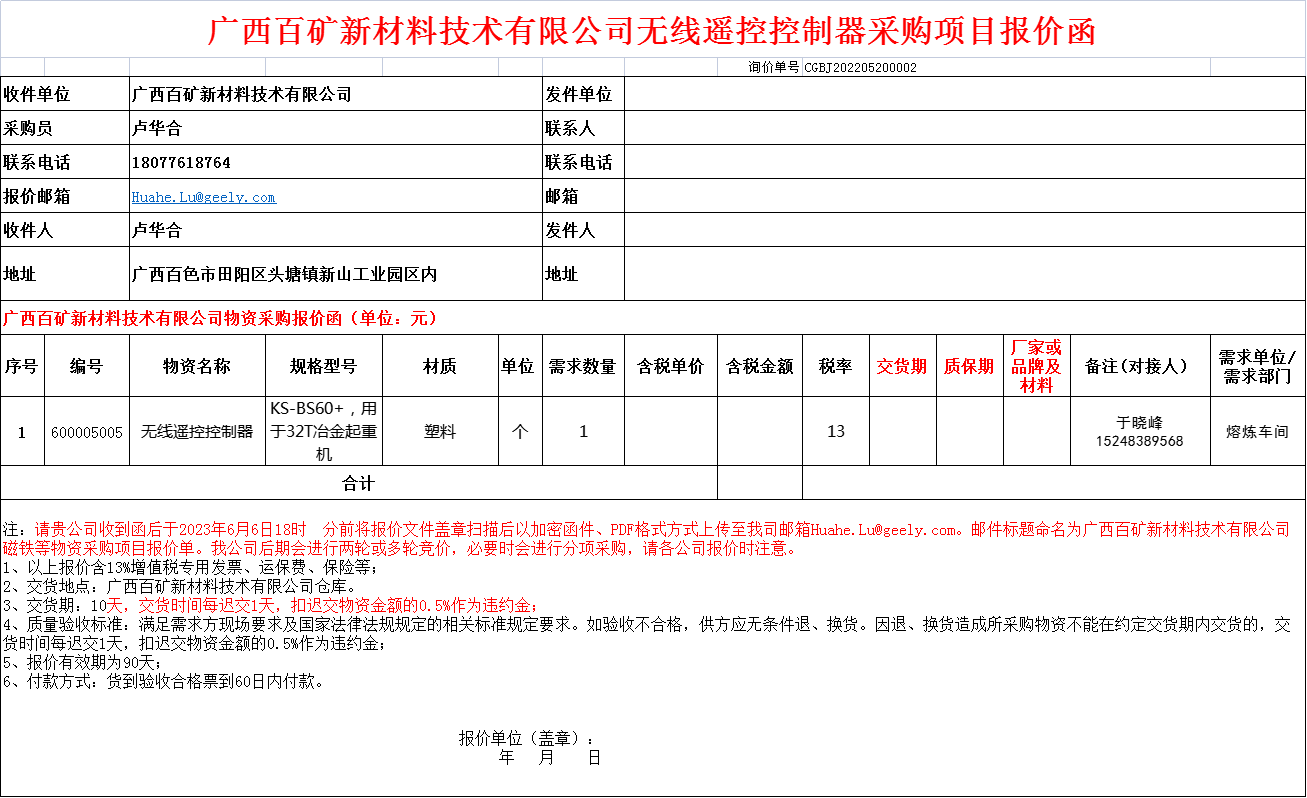Click empty 含税金额 cell in row 1
Screen dimensions: 1307x798
pos(760,432)
